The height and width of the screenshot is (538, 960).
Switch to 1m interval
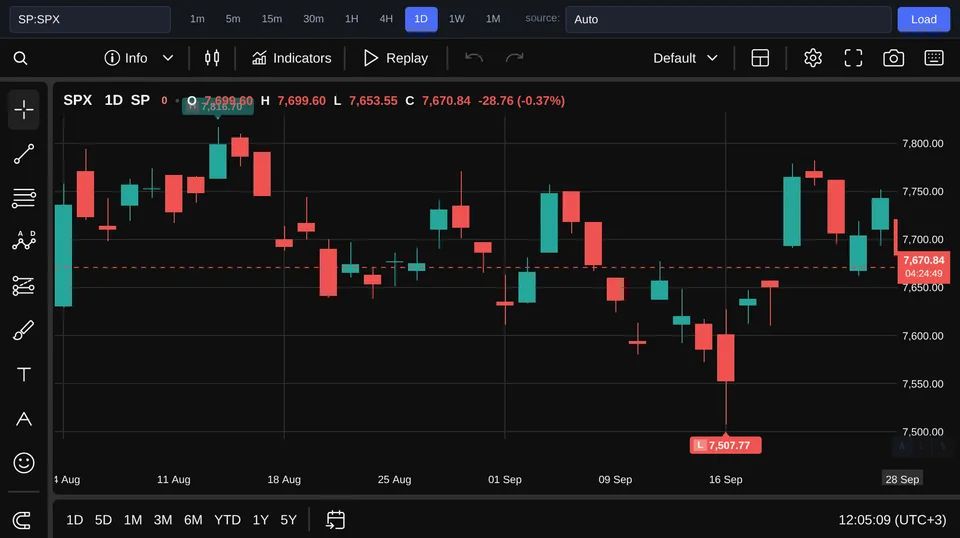pyautogui.click(x=197, y=19)
